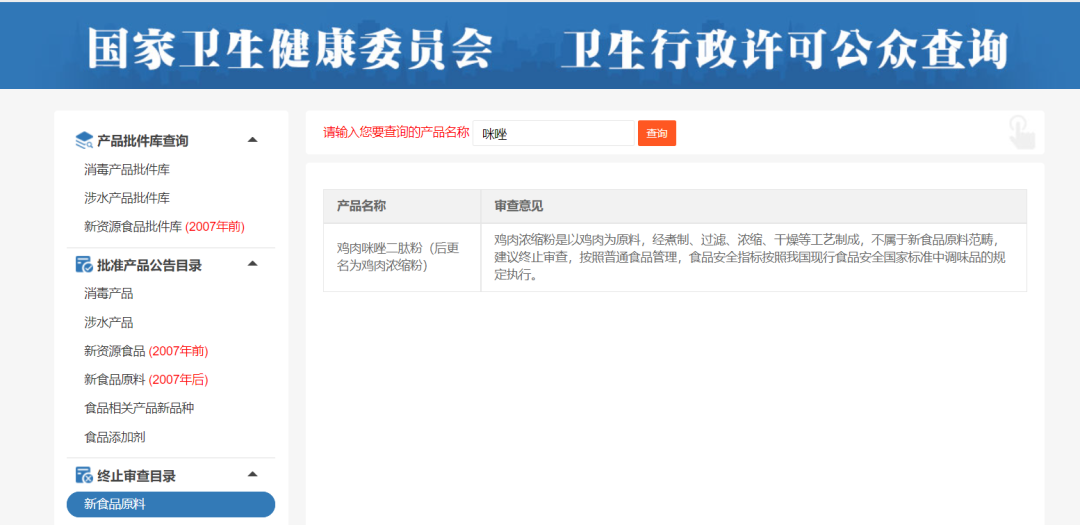Click the 鸡肉咪唑二肽粉 product name cell
1080x525 pixels.
[x=402, y=257]
